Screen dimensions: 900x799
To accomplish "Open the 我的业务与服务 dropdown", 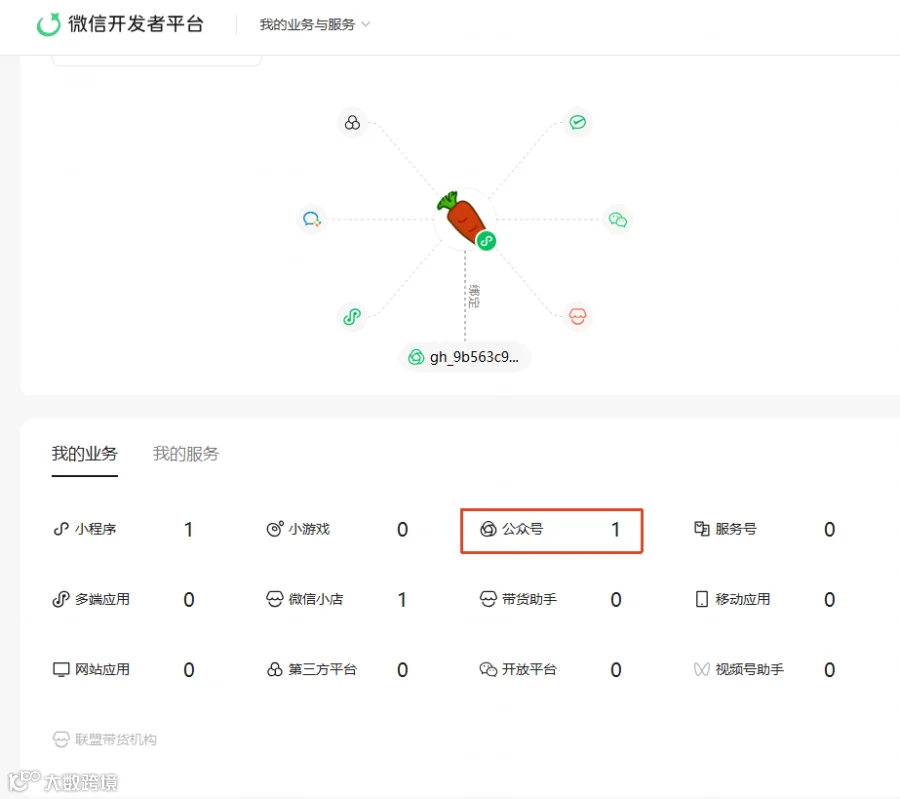I will [x=315, y=25].
